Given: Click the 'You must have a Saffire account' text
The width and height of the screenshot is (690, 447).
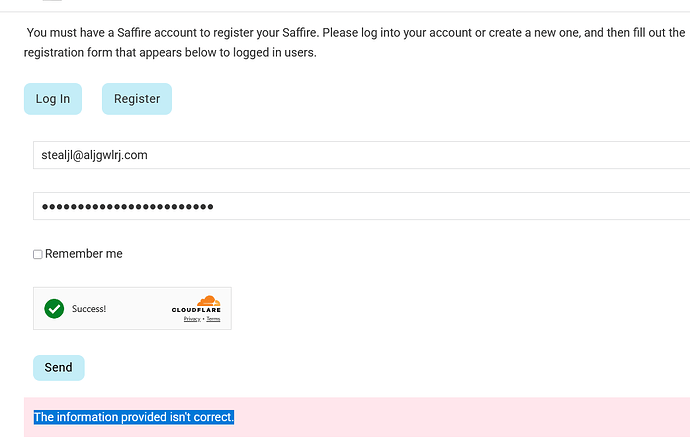Looking at the screenshot, I should pos(130,33).
